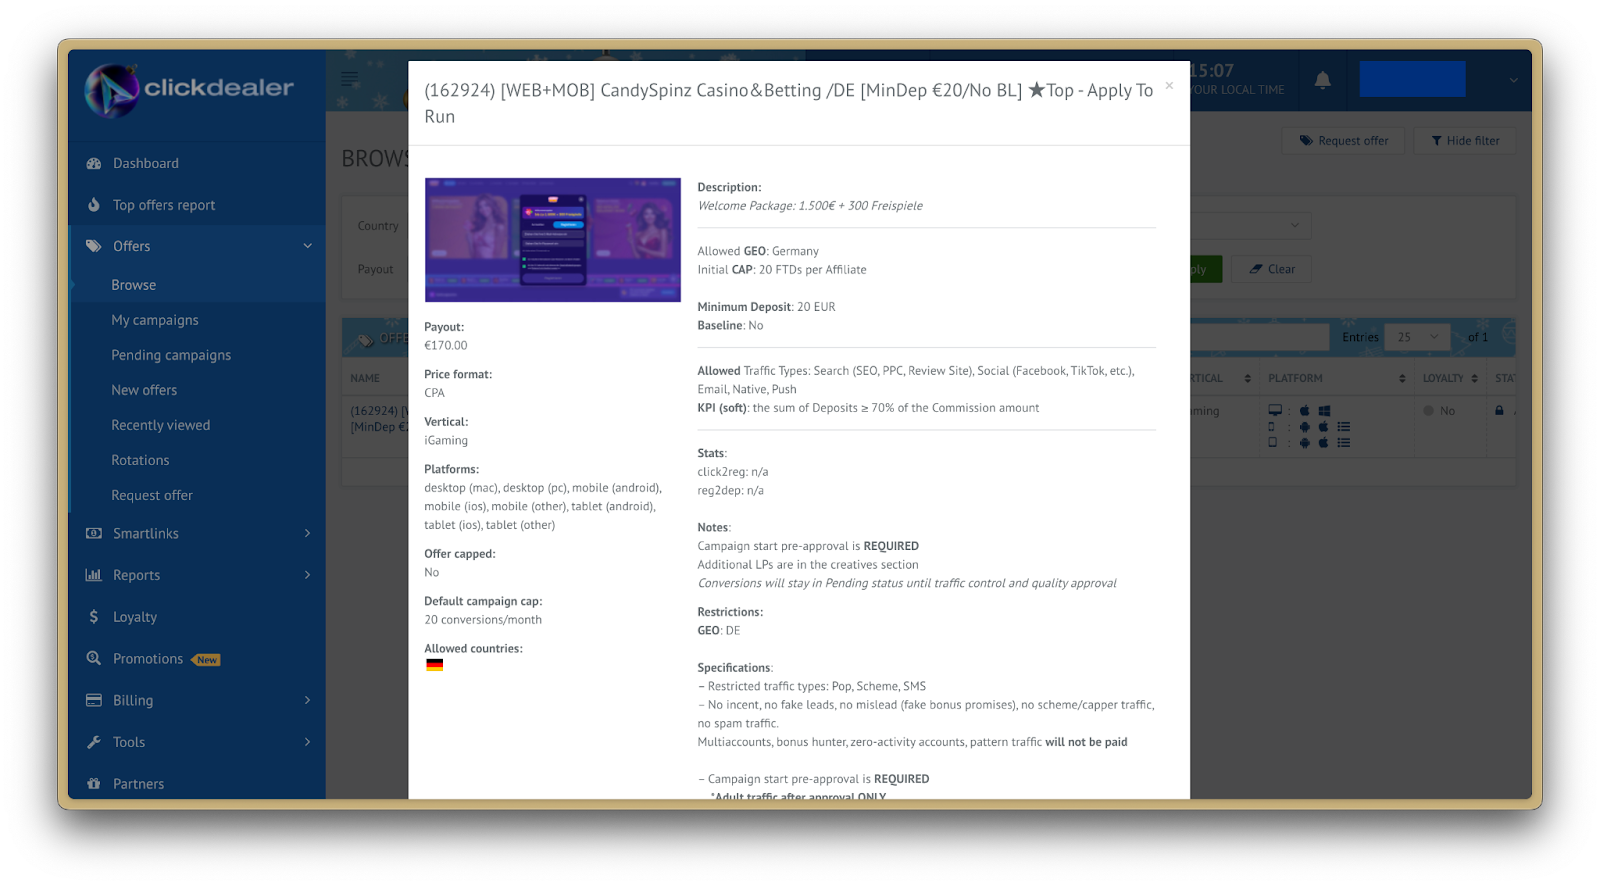1600x886 pixels.
Task: Click the desktop platform icon in offer row
Action: 1275,411
